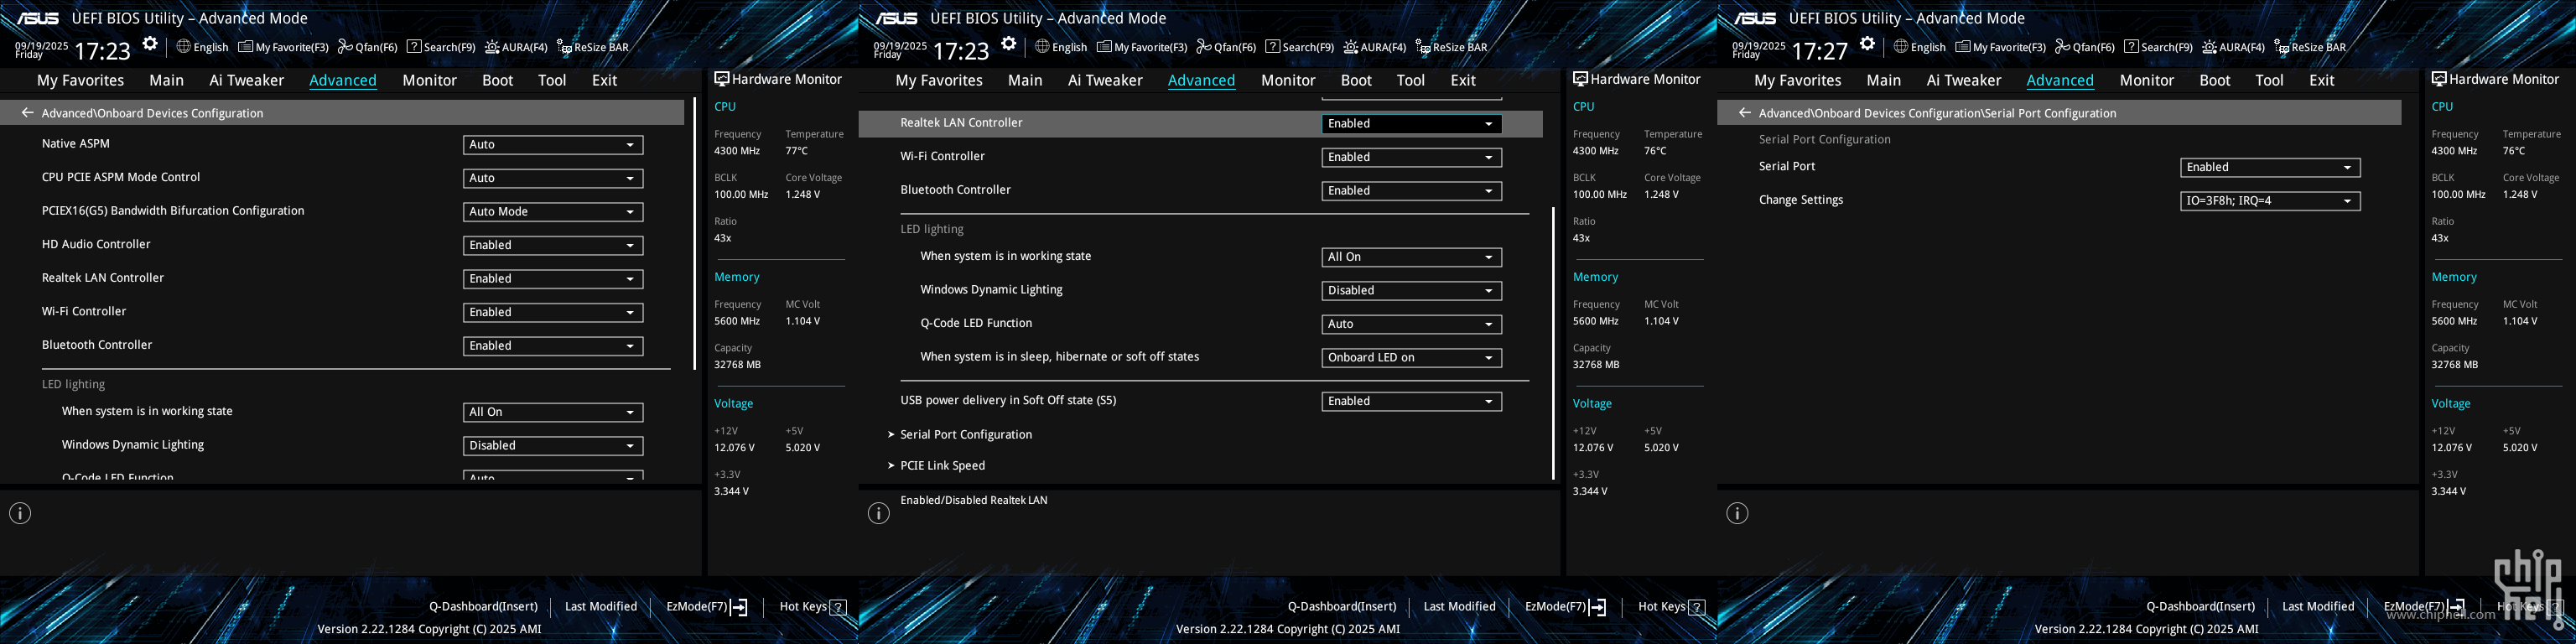
Task: Open the Q-Code LED Function dropdown in middle screen
Action: [1411, 324]
